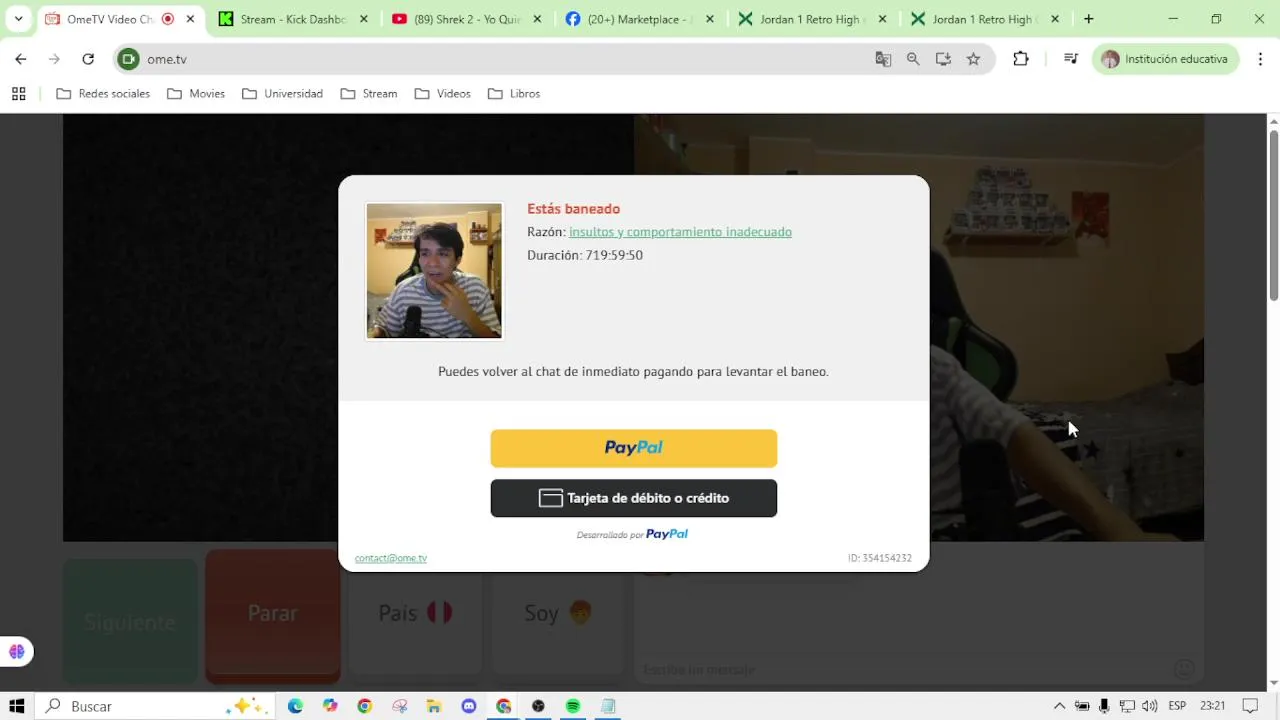Open the Redes sociales bookmark folder
This screenshot has height=720, width=1280.
click(103, 94)
